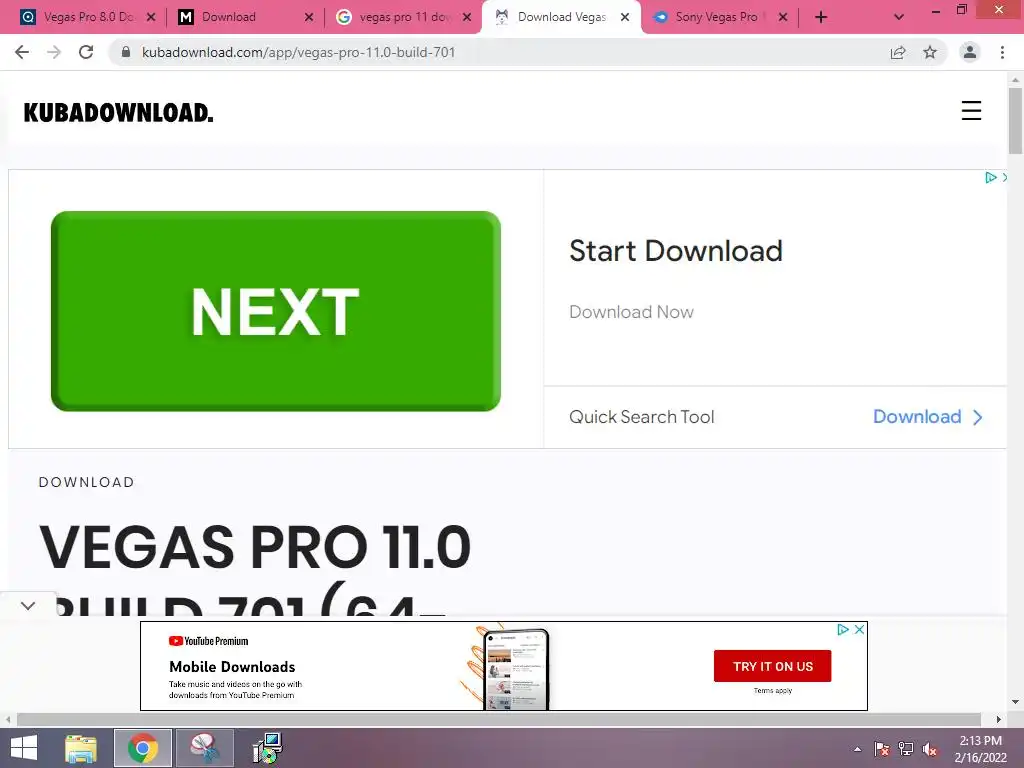Click the Chrome taskbar icon
The image size is (1024, 768).
143,748
